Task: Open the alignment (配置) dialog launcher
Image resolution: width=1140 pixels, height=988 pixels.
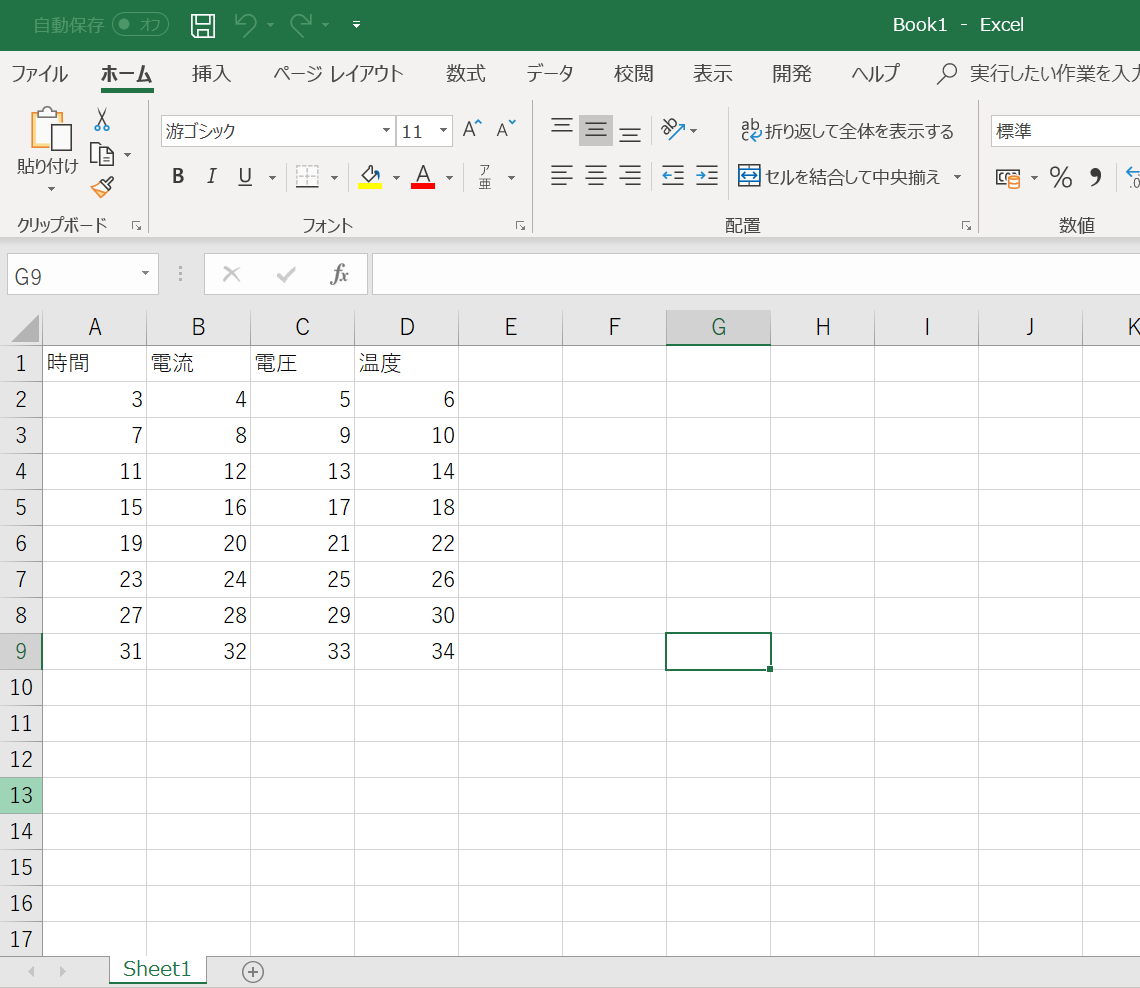Action: tap(966, 226)
